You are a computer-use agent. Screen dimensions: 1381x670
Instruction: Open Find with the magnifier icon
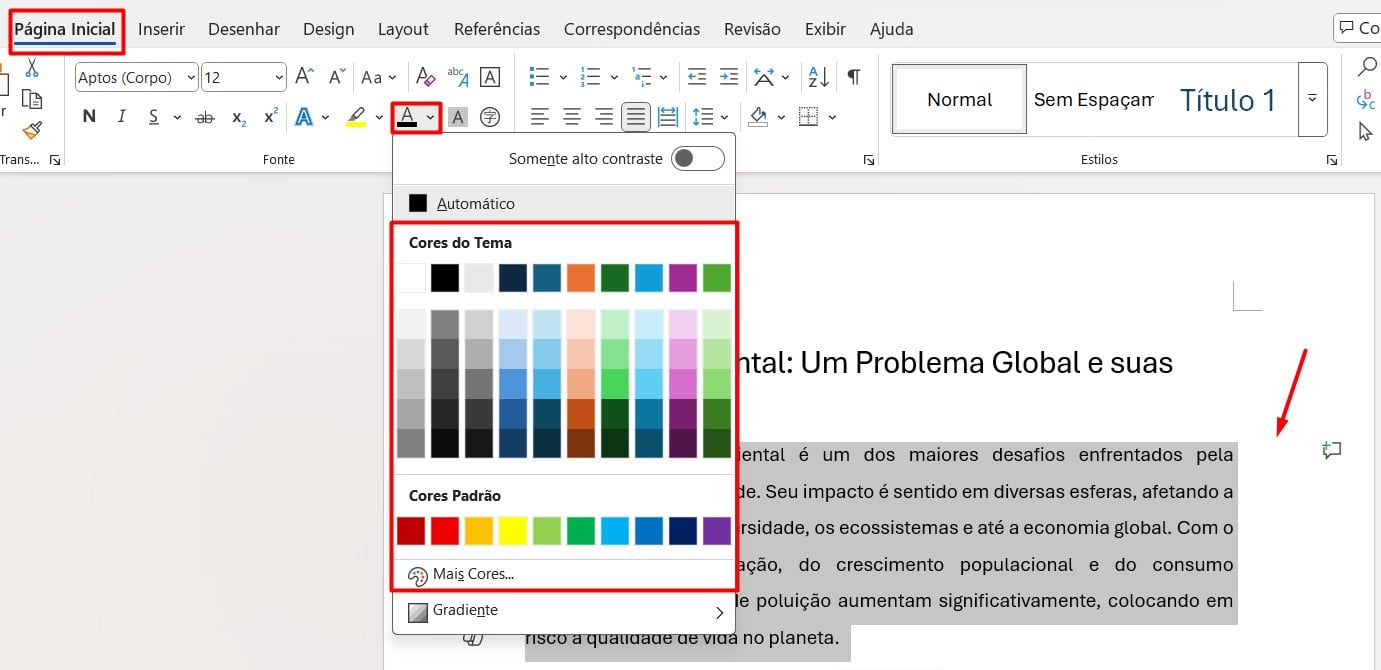pos(1366,67)
